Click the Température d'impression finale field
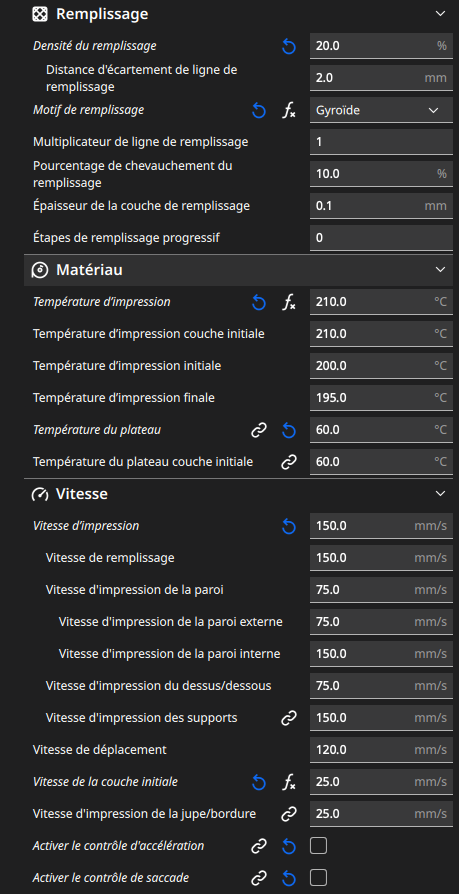459x894 pixels. pos(381,398)
